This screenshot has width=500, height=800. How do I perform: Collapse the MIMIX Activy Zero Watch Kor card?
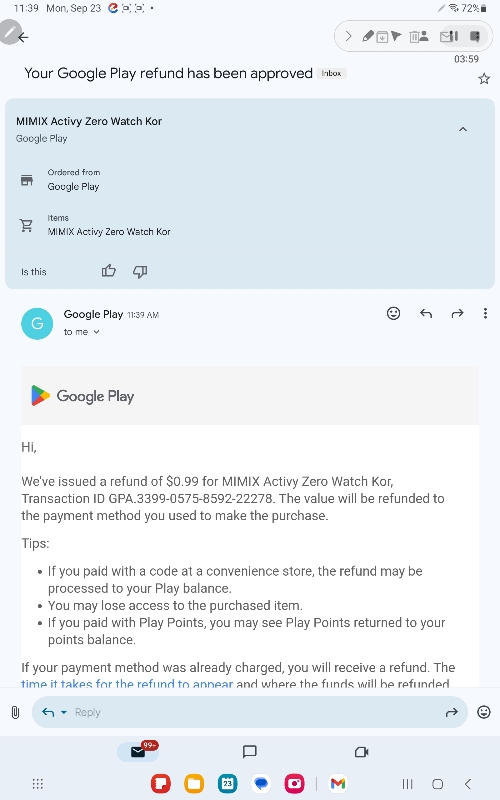pyautogui.click(x=463, y=129)
